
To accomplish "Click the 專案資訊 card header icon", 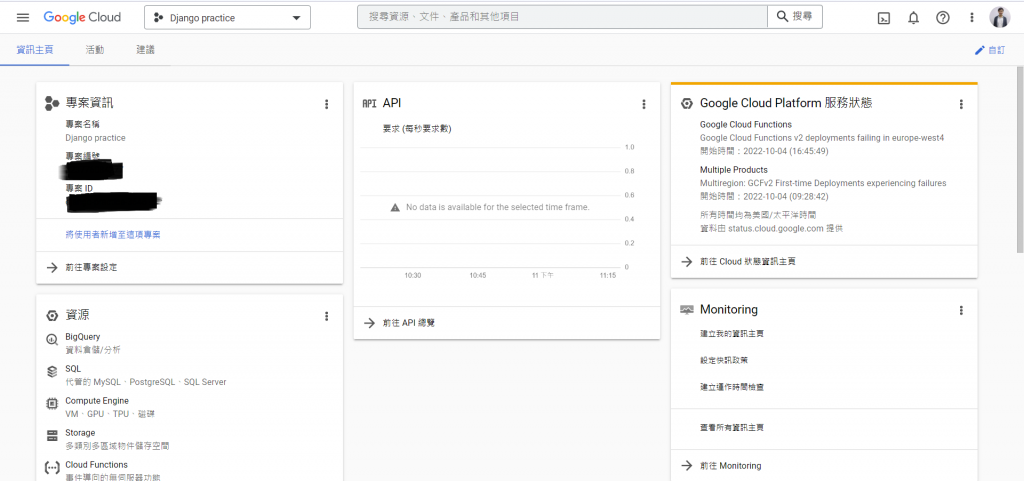I will pos(52,103).
